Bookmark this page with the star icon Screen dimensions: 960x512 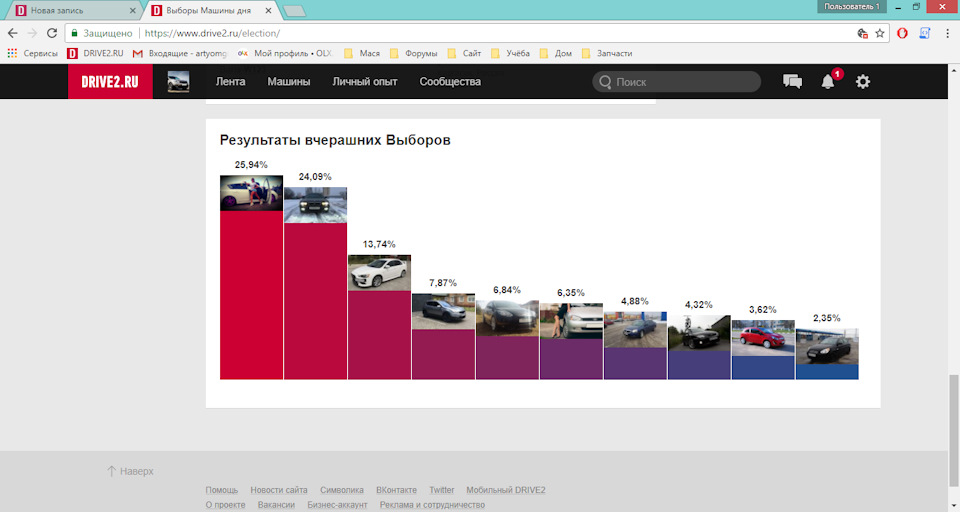coord(880,33)
